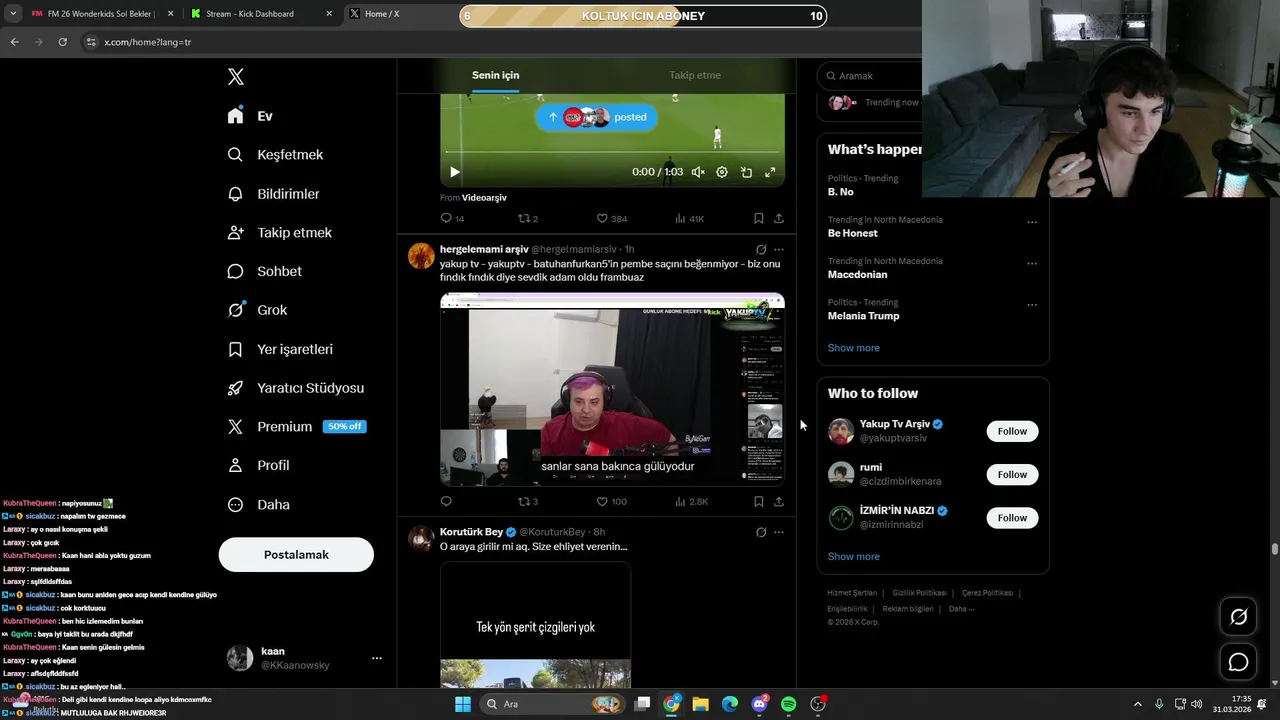Open Profil page
The image size is (1280, 720).
[258, 466]
